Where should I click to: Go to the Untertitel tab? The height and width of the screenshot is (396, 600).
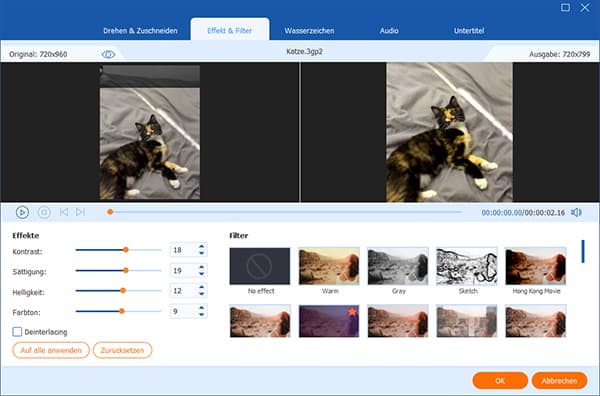click(x=469, y=31)
